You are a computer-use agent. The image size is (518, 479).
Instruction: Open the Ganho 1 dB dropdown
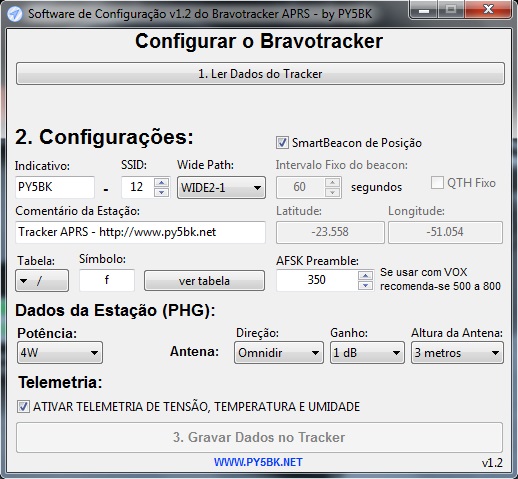tap(367, 352)
